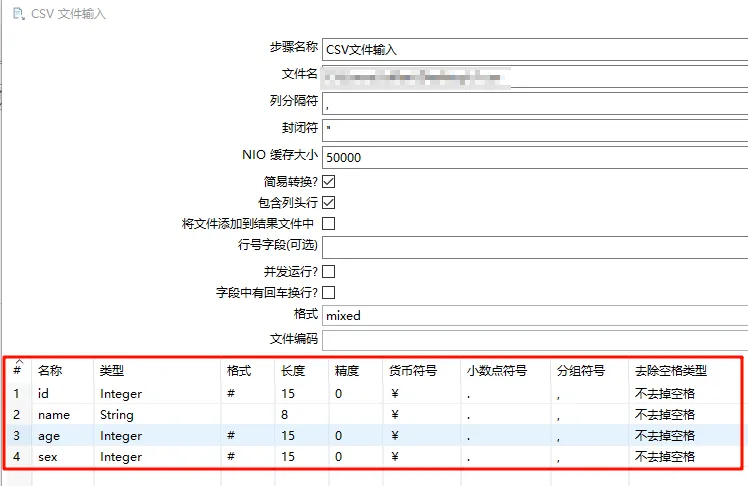This screenshot has width=748, height=486.
Task: Select the name field row's String type
Action: [x=117, y=414]
